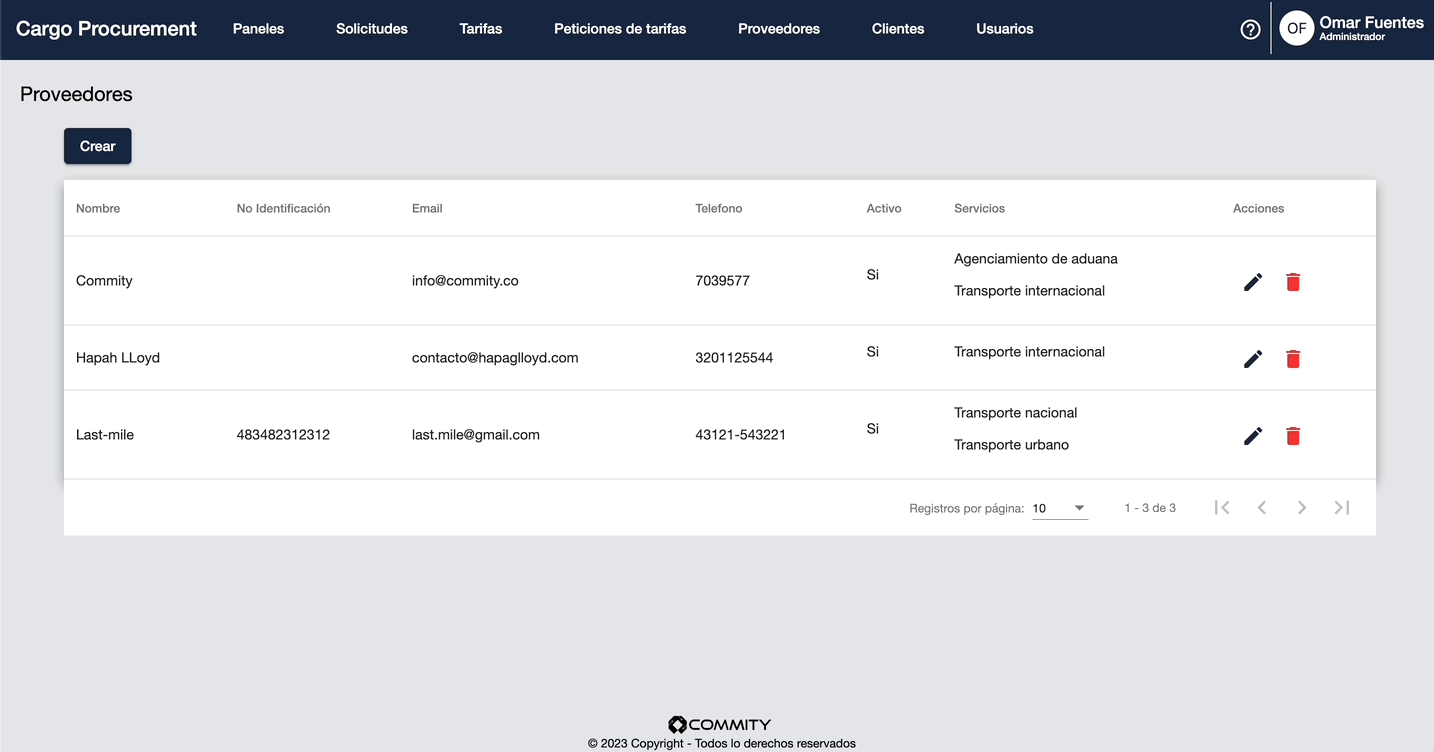Navigate to Solicitudes tab
This screenshot has width=1434, height=752.
coord(372,29)
